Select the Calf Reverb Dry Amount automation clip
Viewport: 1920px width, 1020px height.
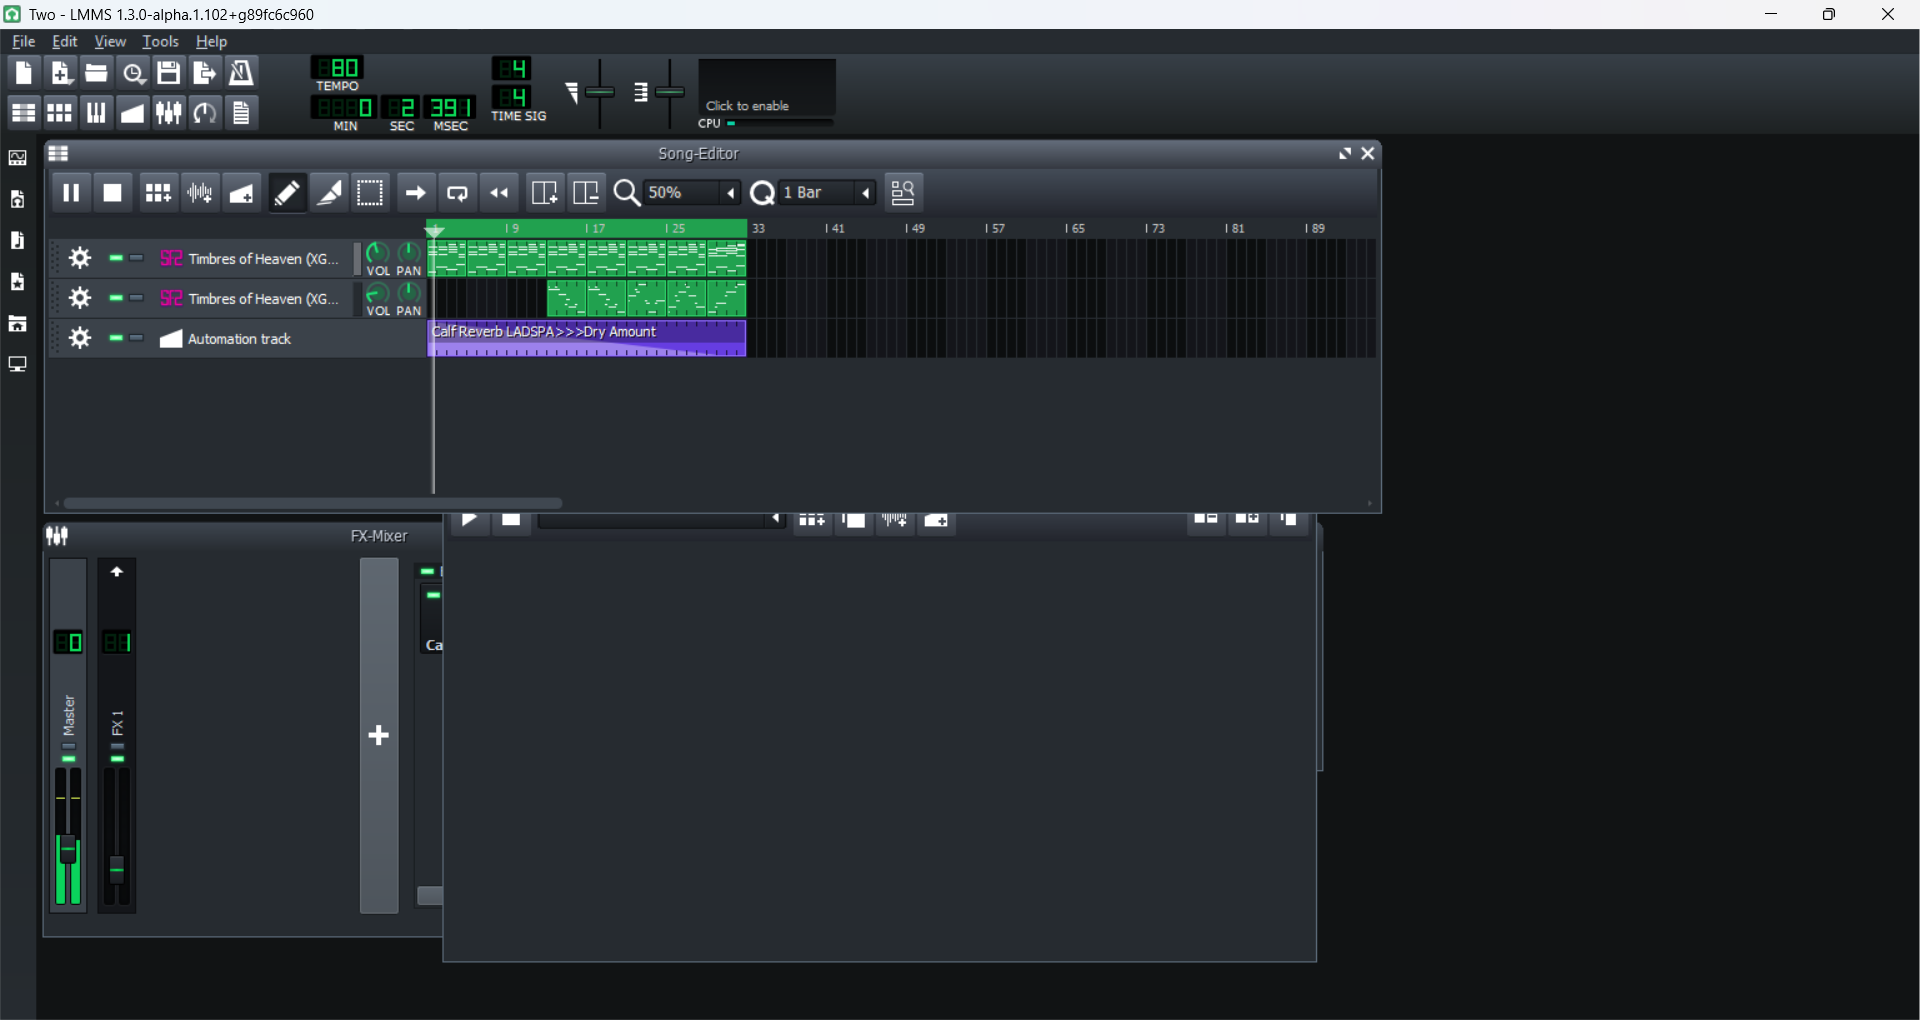tap(587, 339)
